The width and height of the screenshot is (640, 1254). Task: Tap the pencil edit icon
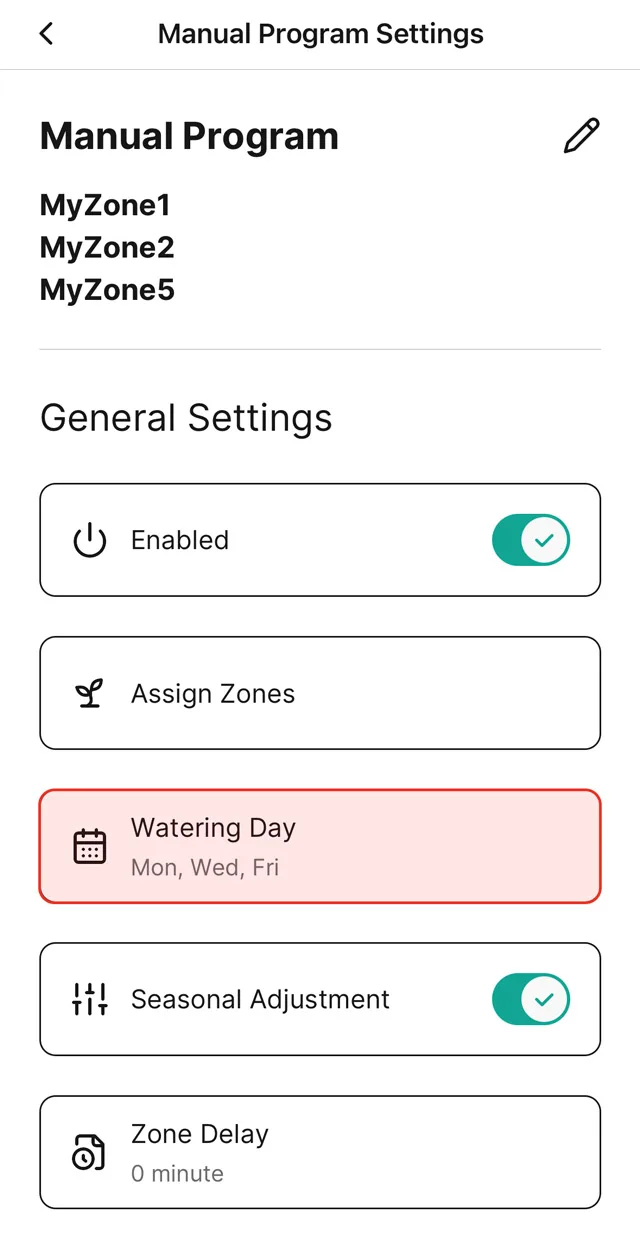pos(581,136)
